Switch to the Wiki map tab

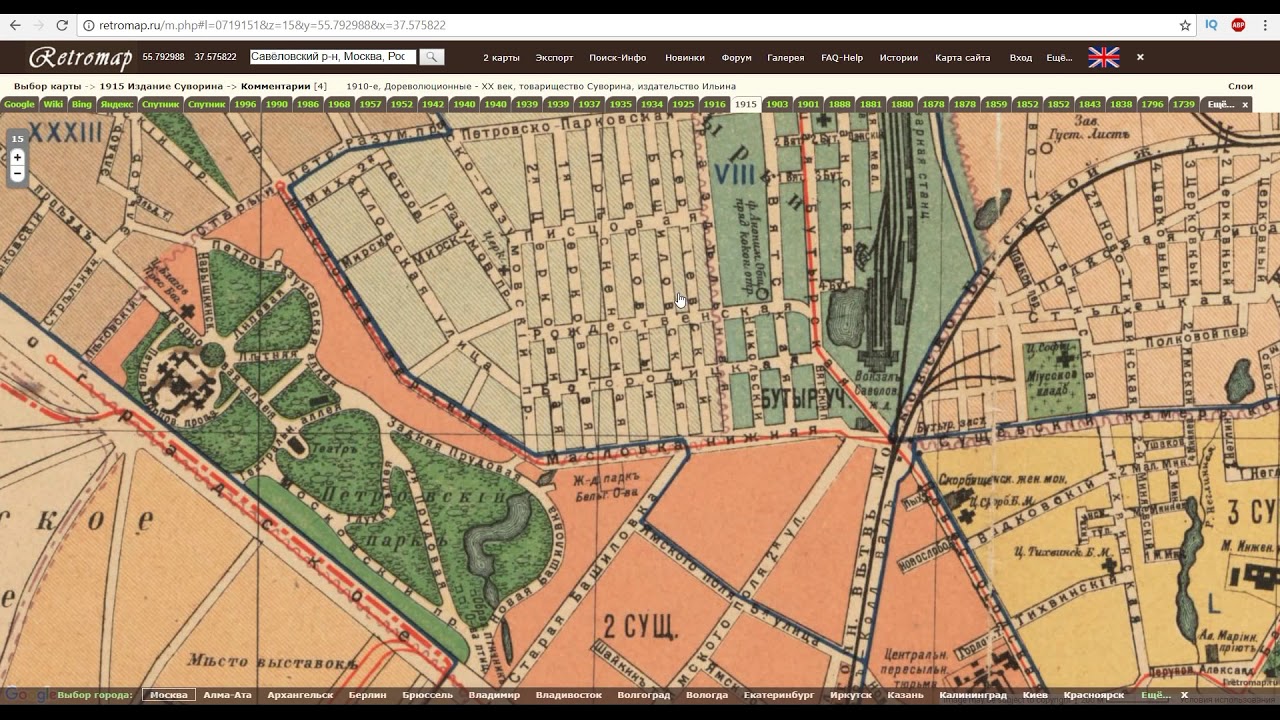[53, 104]
